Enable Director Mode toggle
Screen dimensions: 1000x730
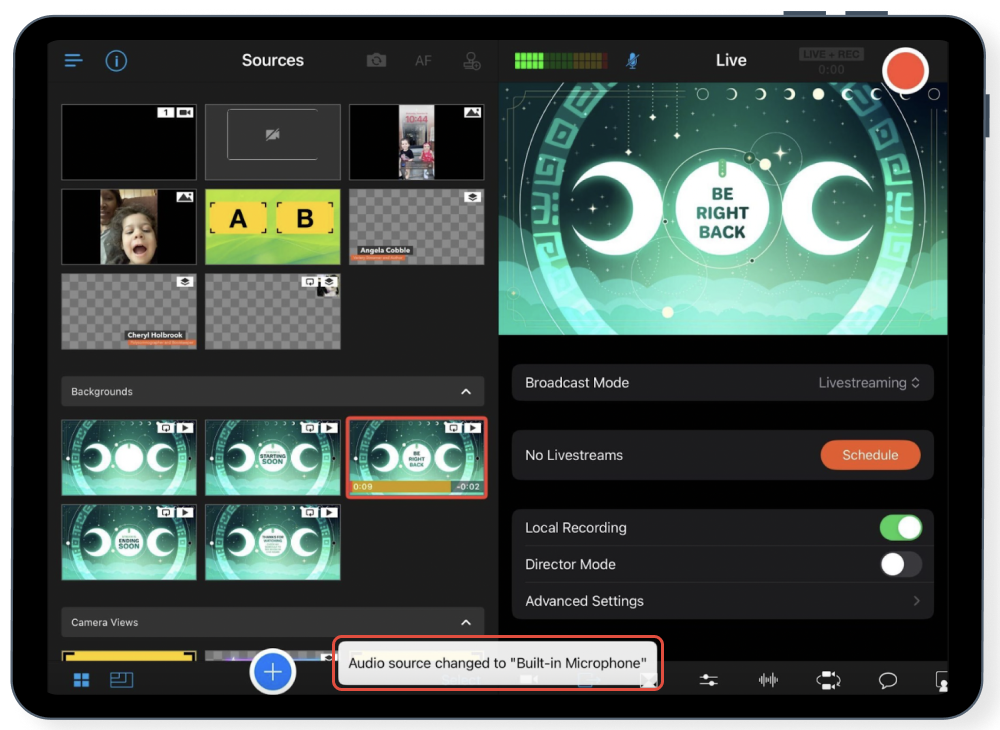click(x=900, y=564)
